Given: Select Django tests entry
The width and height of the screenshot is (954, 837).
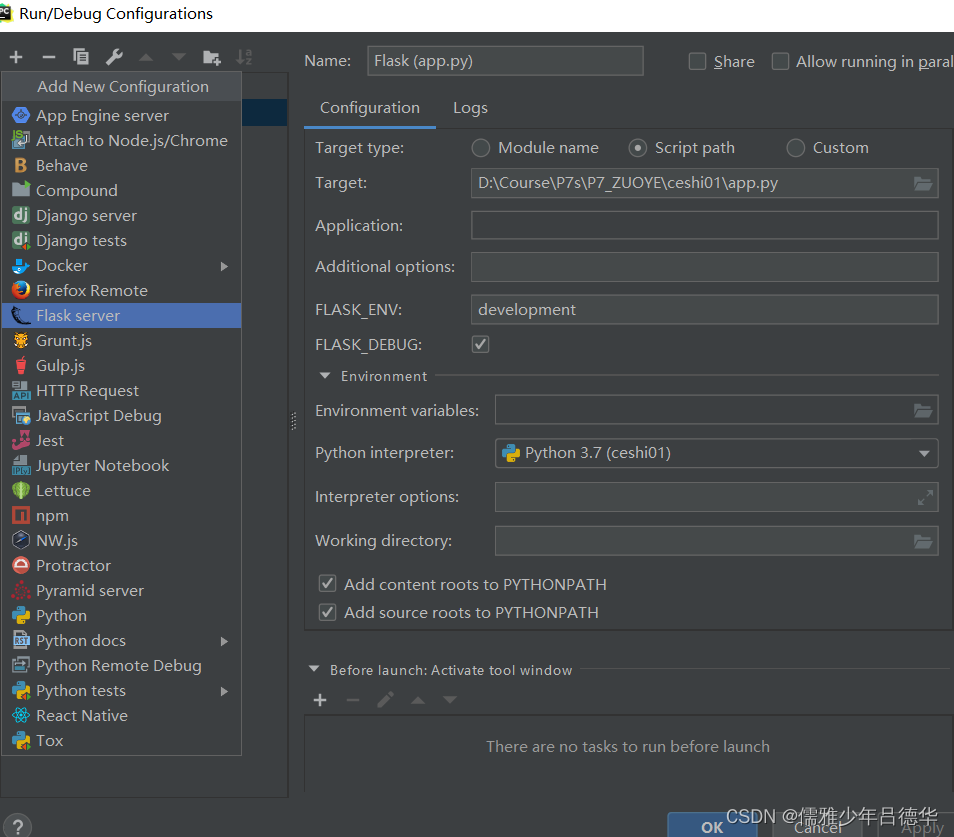Looking at the screenshot, I should coord(122,240).
